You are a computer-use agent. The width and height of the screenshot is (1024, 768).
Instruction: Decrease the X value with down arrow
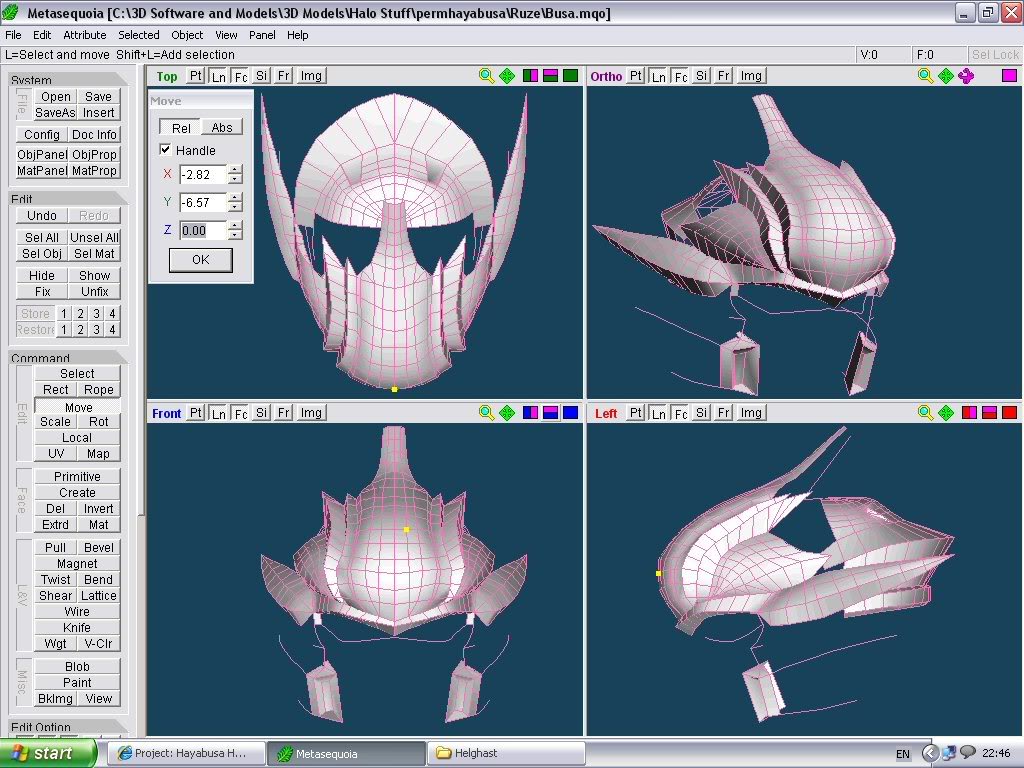click(x=235, y=179)
